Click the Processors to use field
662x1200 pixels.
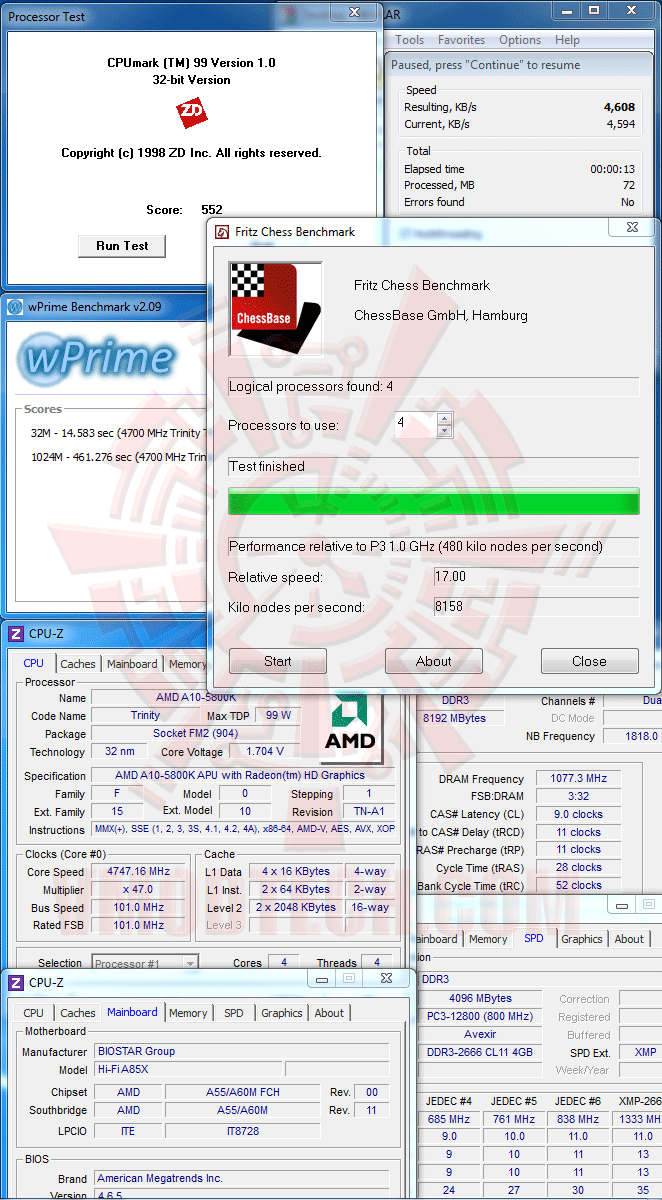point(415,424)
